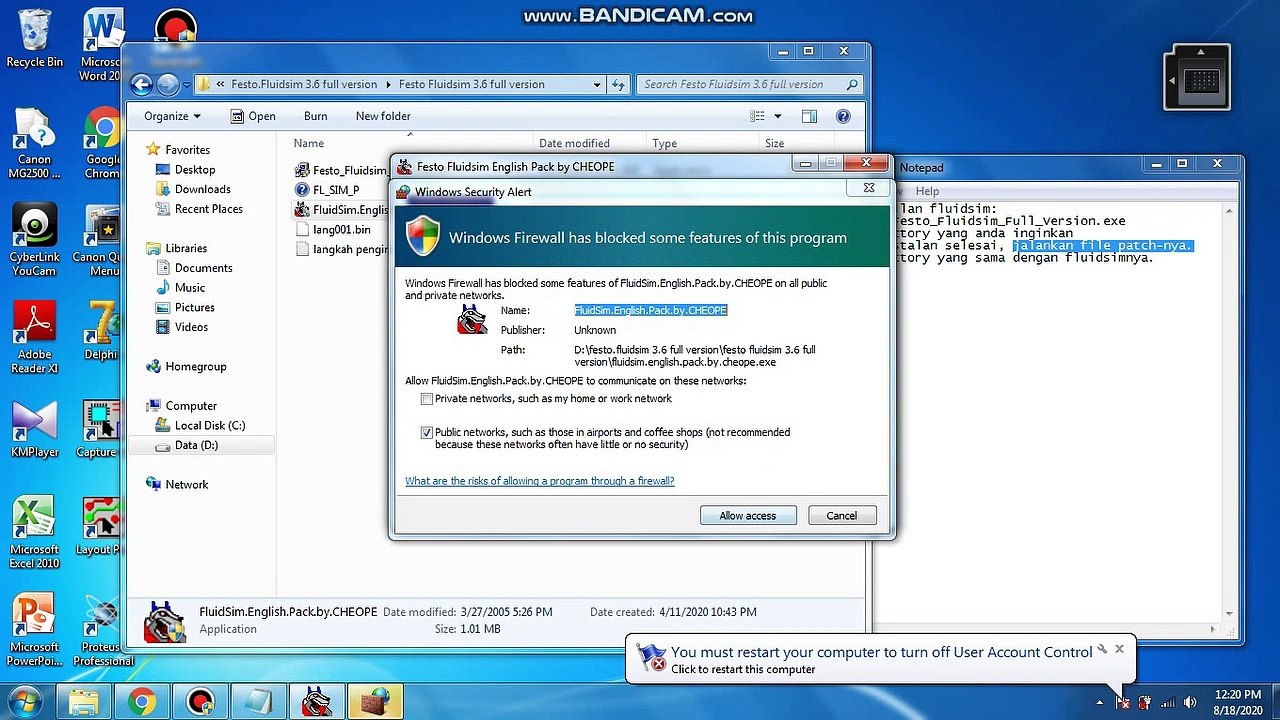Select the lang001.bin file
Screen dimensions: 1280x720
point(341,230)
